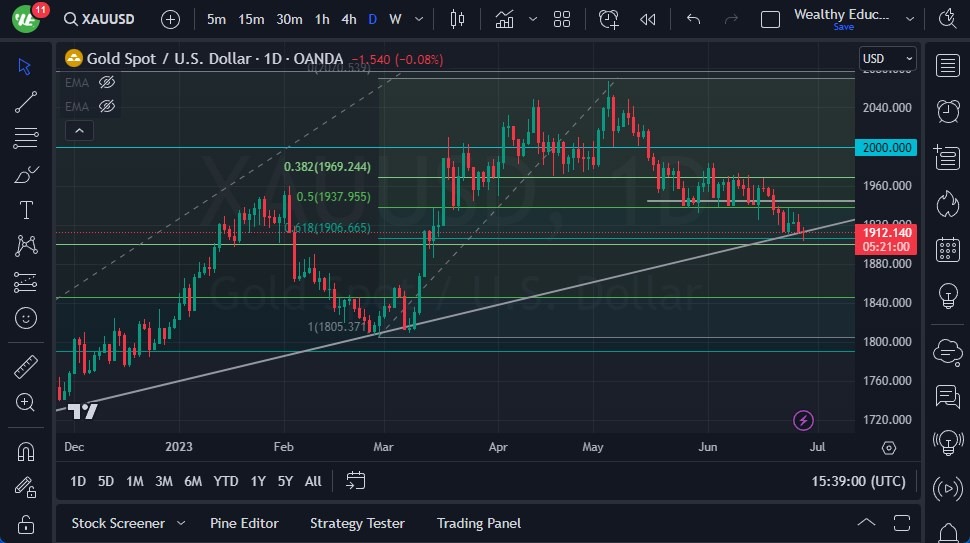Viewport: 970px width, 543px height.
Task: Toggle visibility of the second EMA indicator
Action: pos(107,106)
